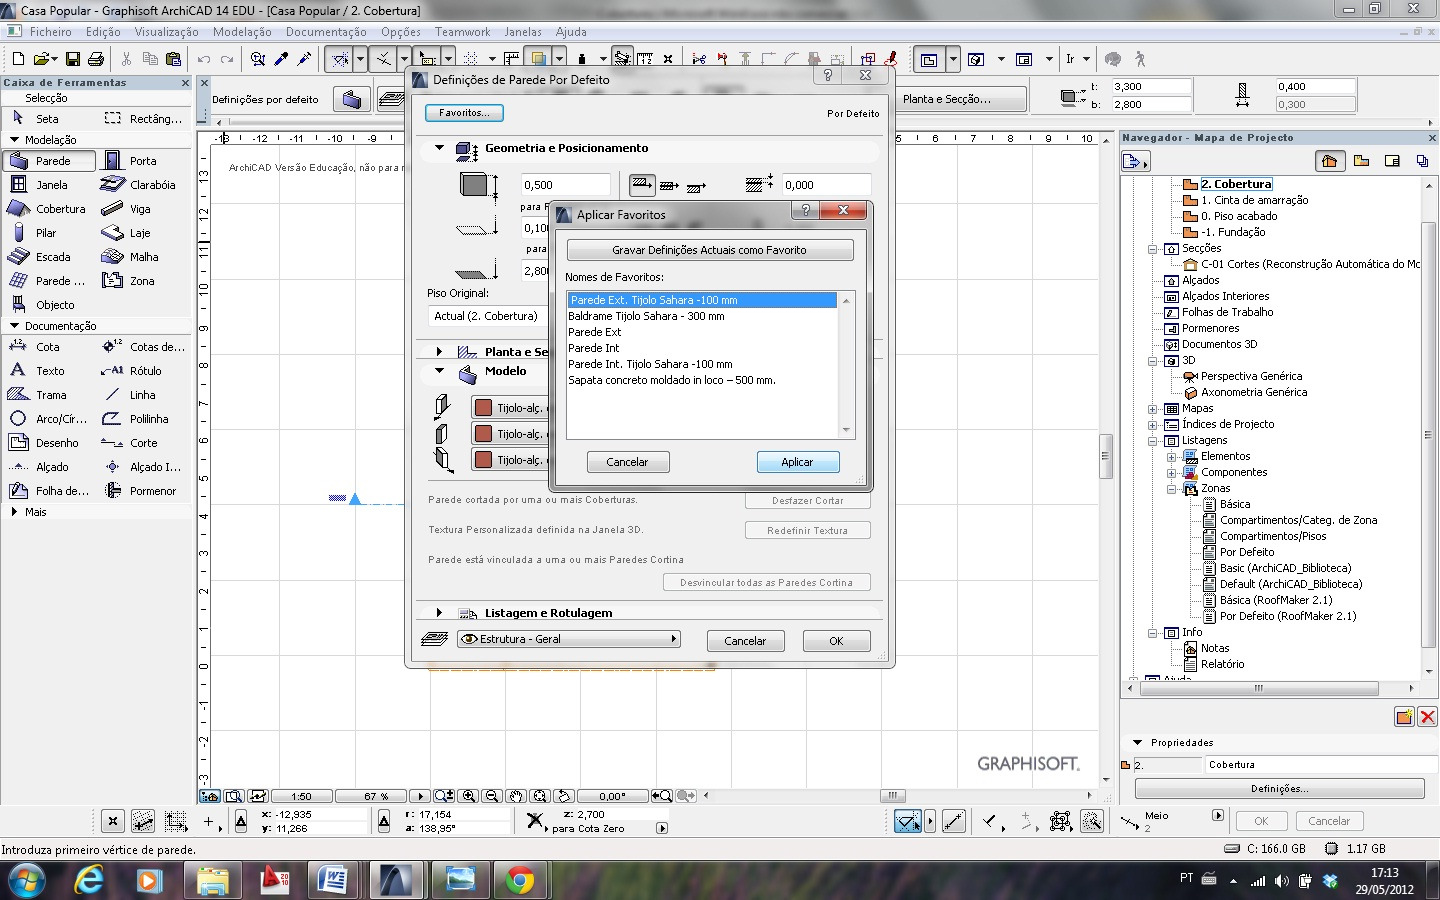Click the zoom in magnifier icon

[x=468, y=796]
